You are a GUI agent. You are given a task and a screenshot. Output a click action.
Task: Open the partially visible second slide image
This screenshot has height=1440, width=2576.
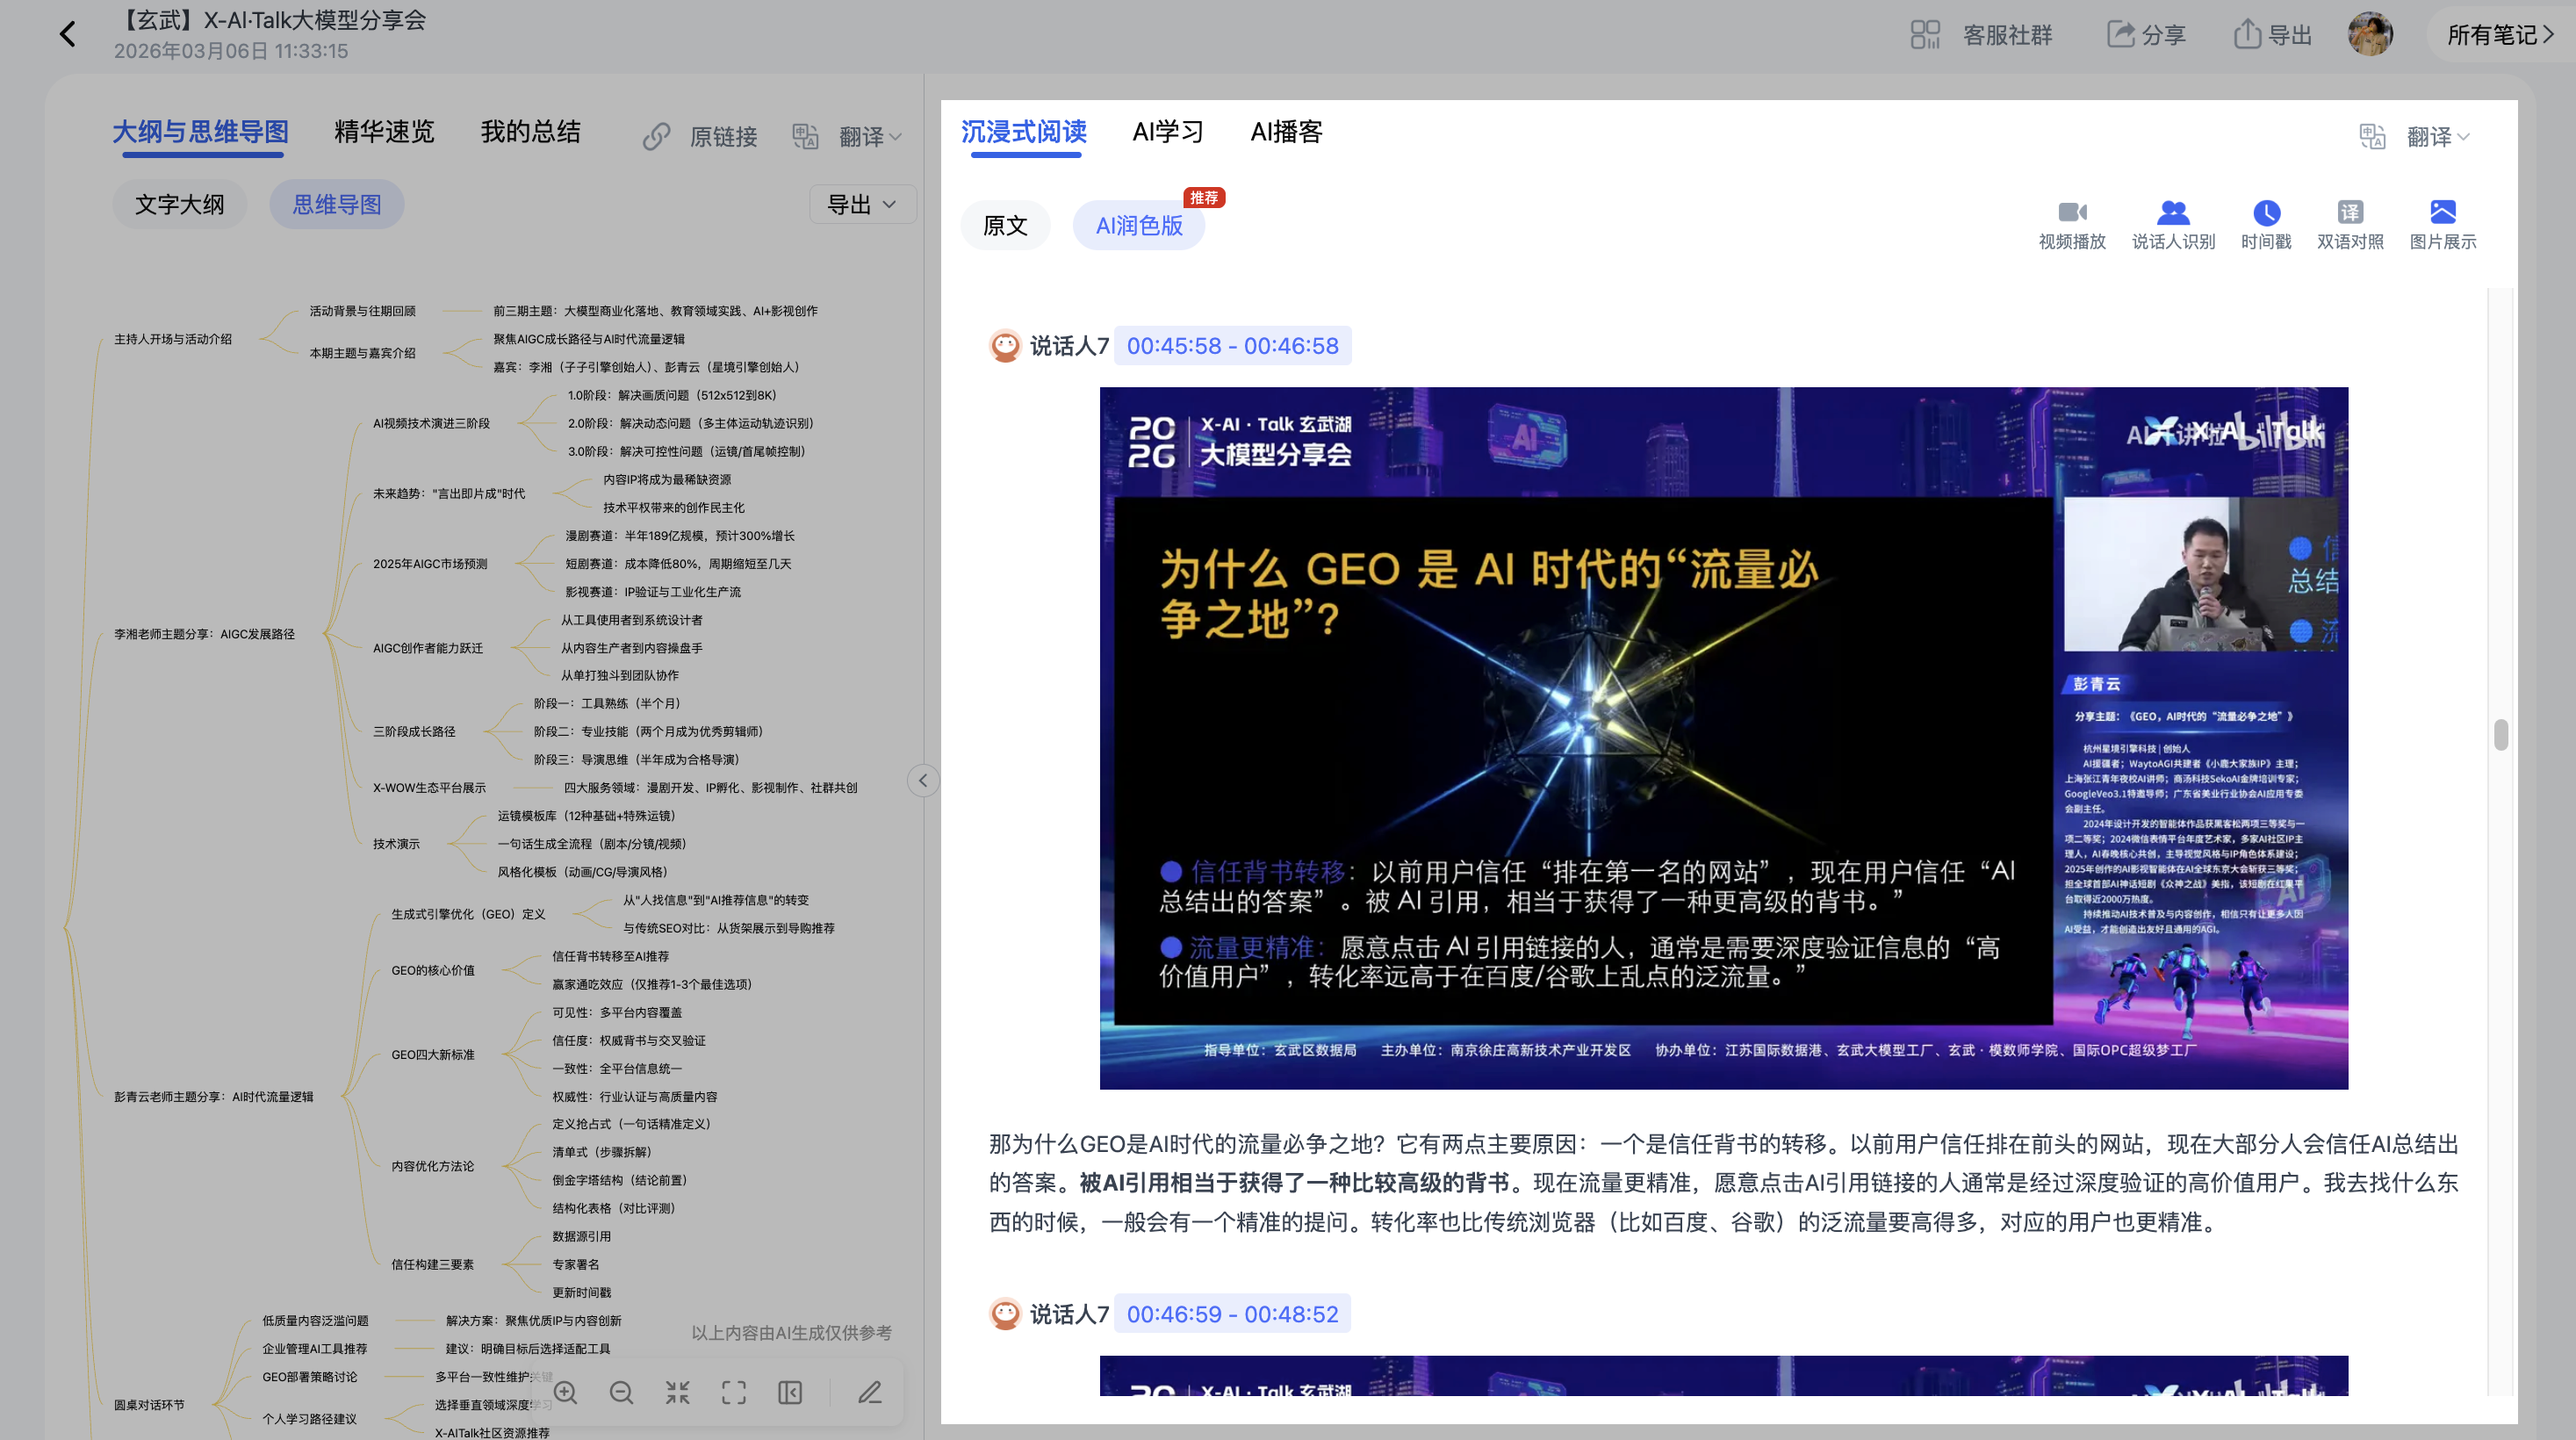(1724, 1376)
